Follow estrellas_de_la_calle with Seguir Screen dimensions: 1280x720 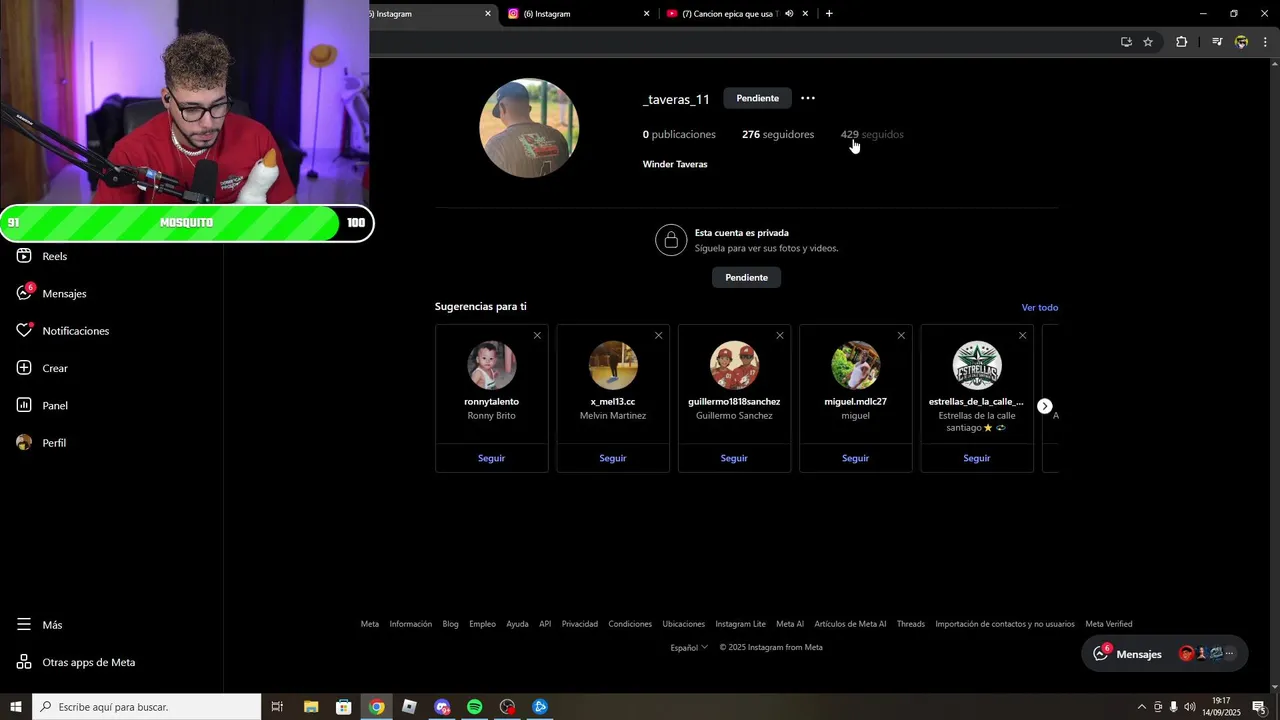[977, 458]
